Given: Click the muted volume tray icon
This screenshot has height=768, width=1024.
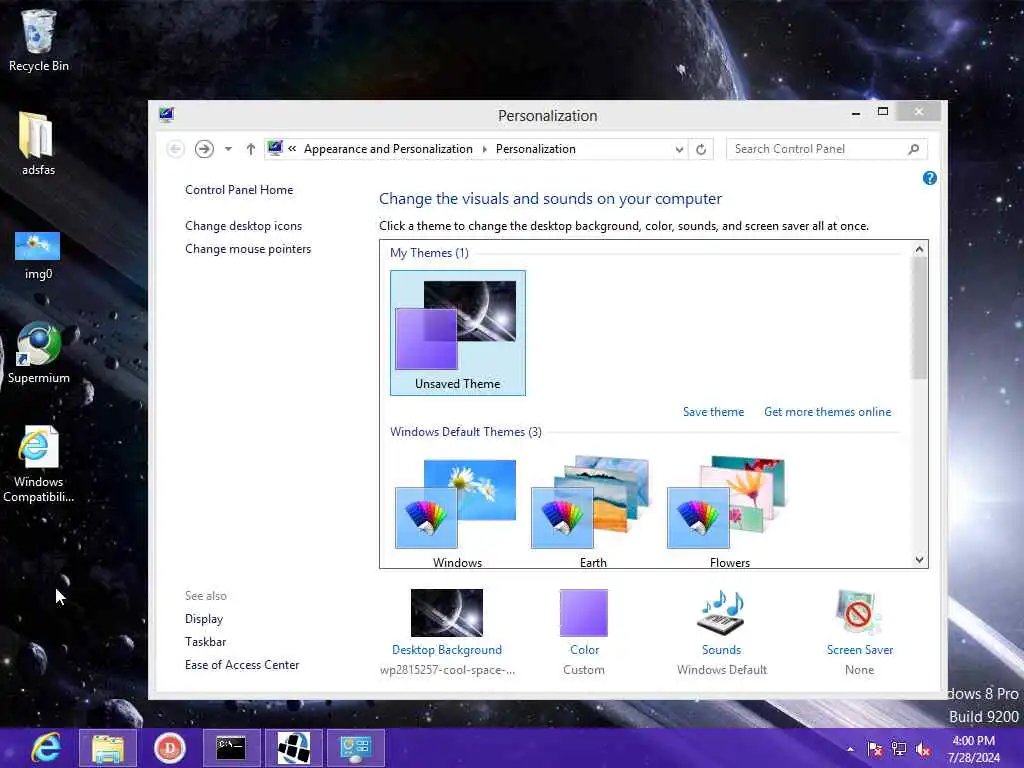Looking at the screenshot, I should [923, 749].
